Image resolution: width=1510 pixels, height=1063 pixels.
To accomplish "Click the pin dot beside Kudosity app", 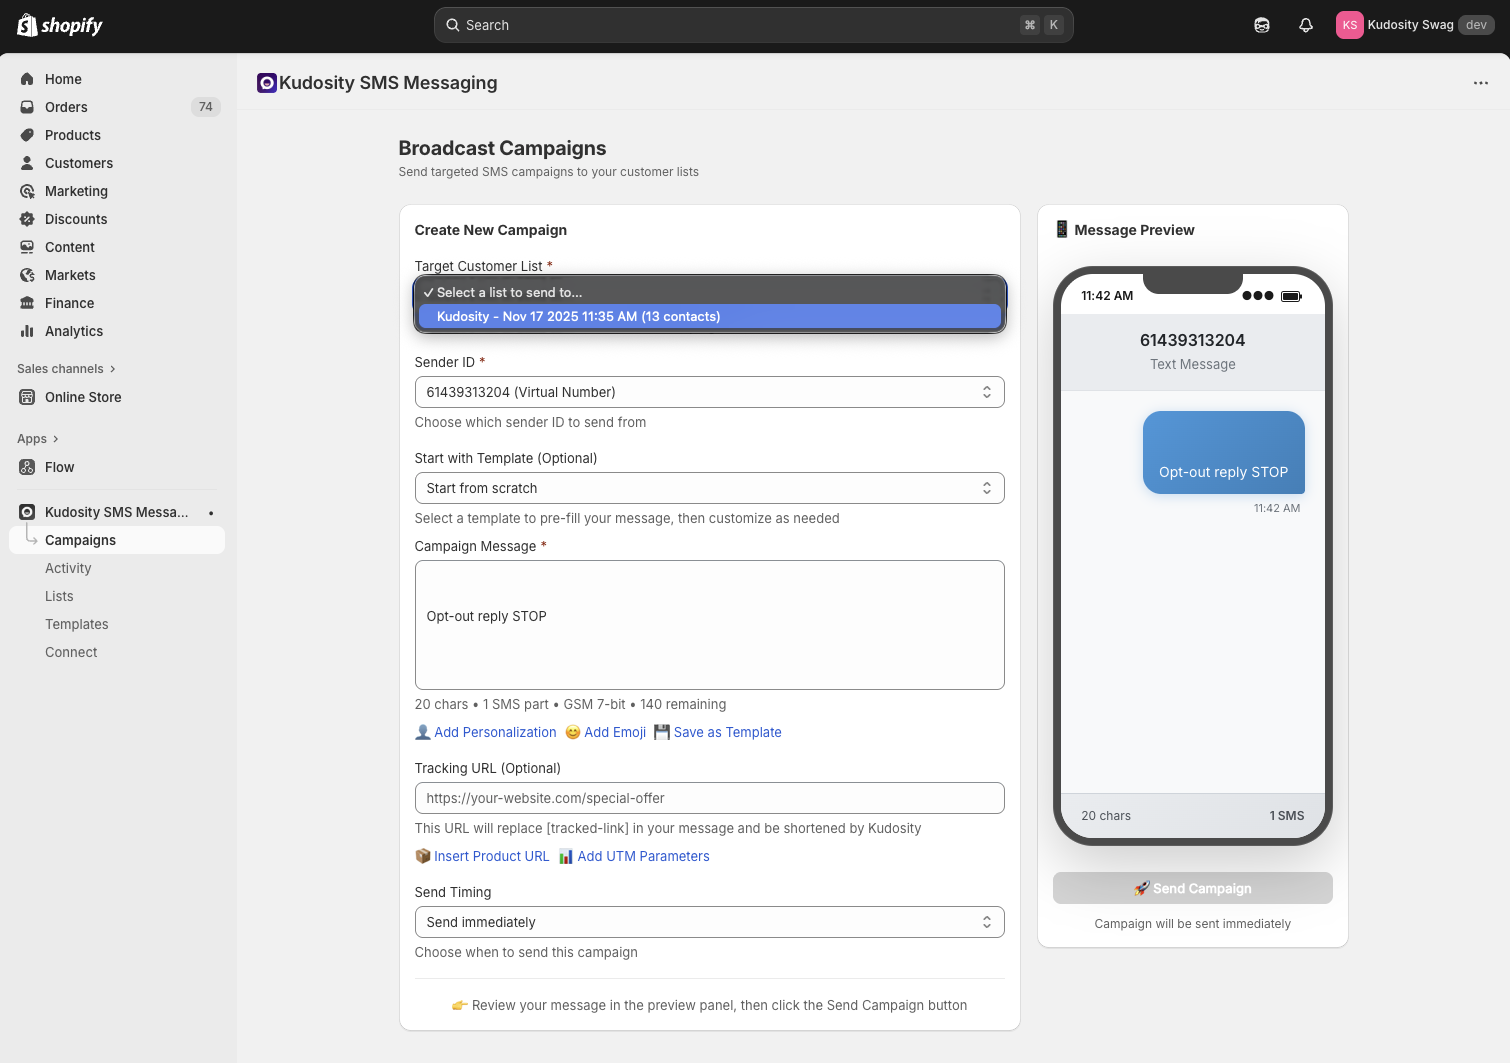I will [211, 513].
